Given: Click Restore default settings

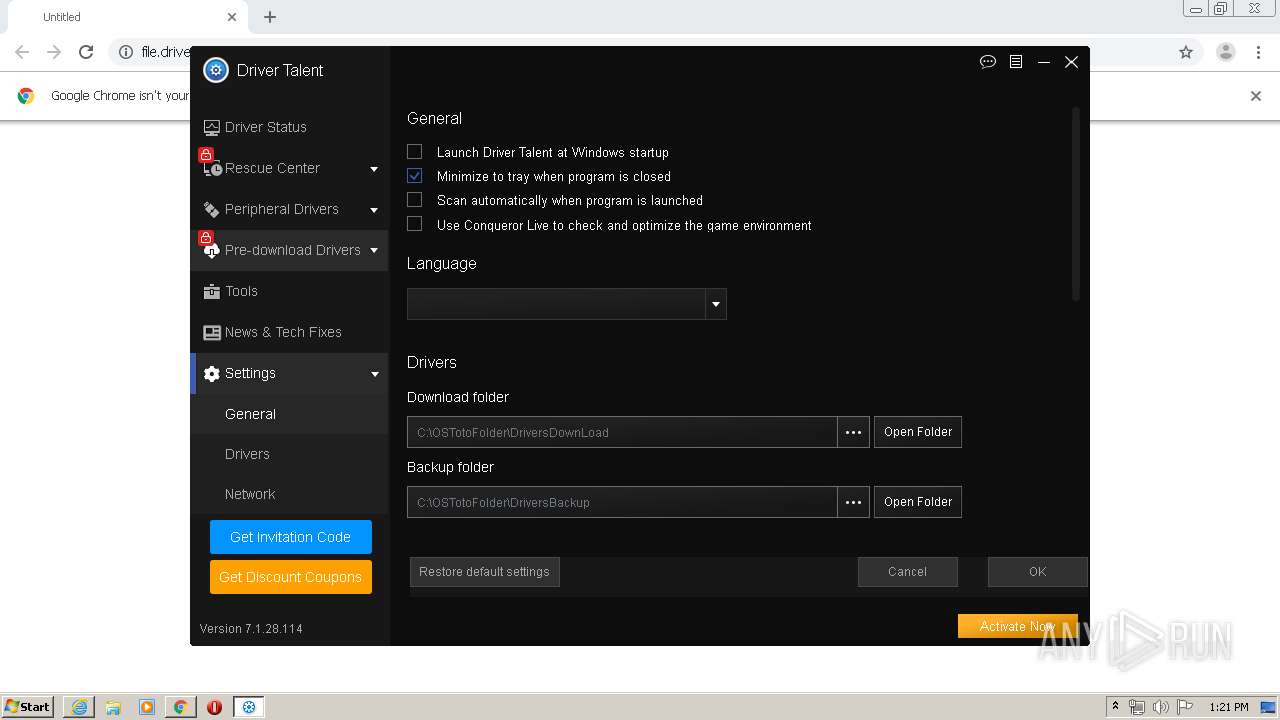Looking at the screenshot, I should click(x=485, y=572).
